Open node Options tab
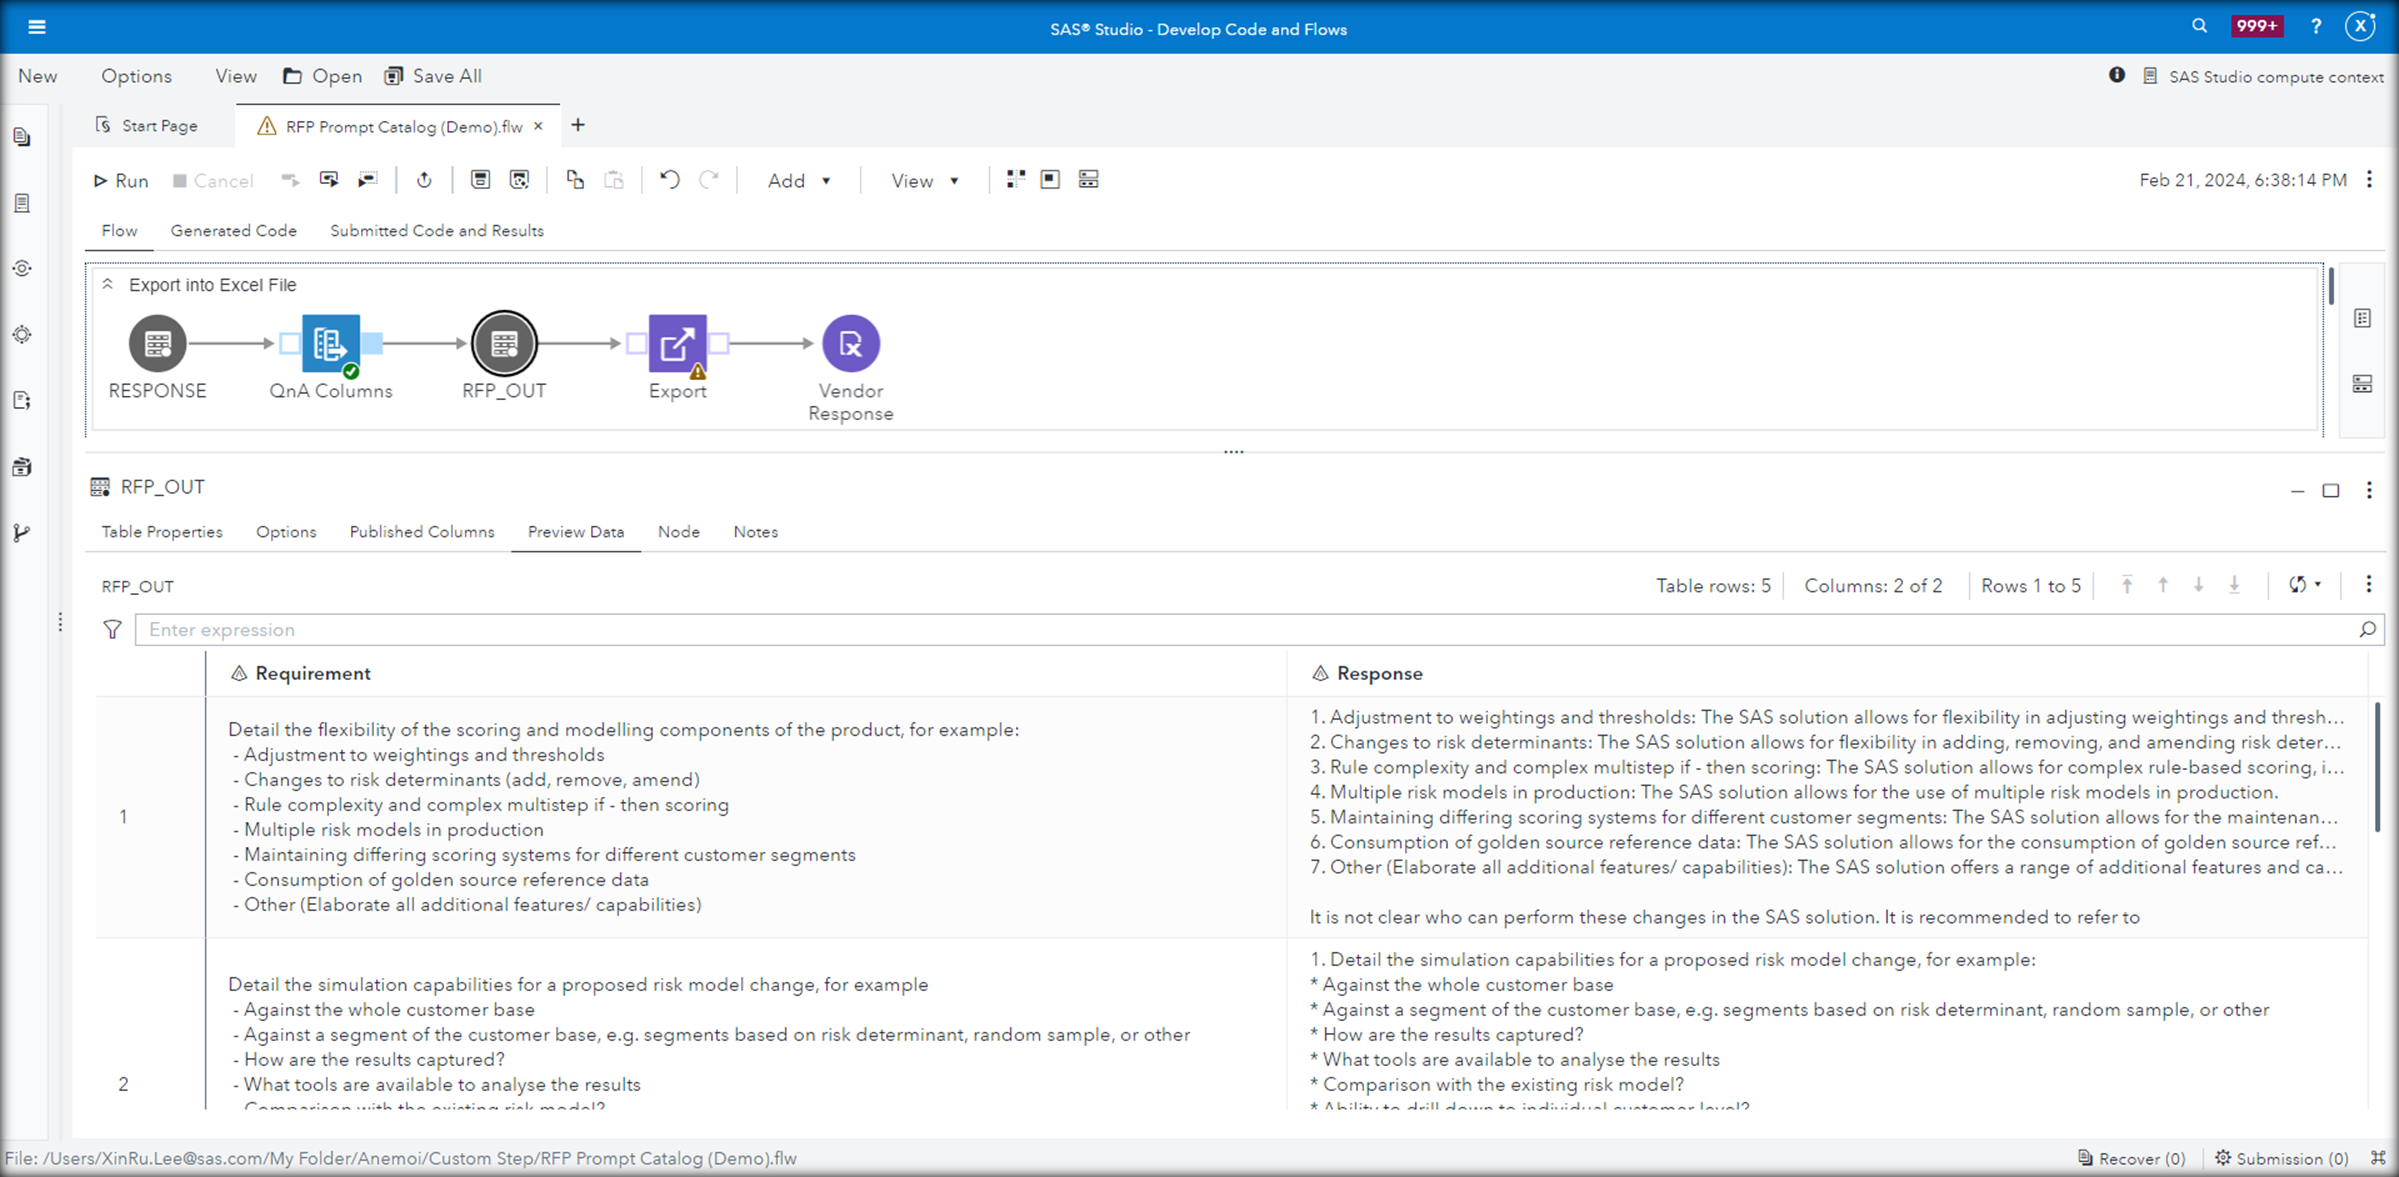The width and height of the screenshot is (2399, 1177). pos(286,532)
